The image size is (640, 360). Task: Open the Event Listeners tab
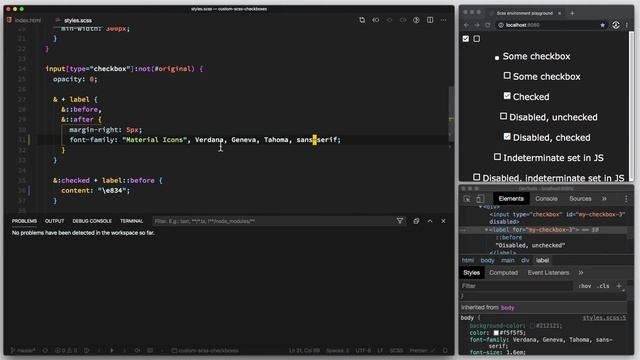[x=548, y=273]
